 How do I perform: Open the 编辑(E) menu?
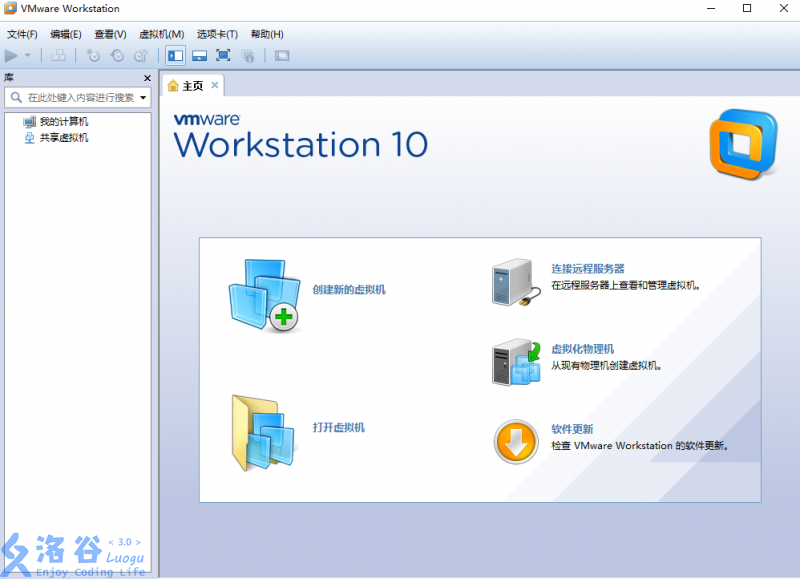[66, 34]
